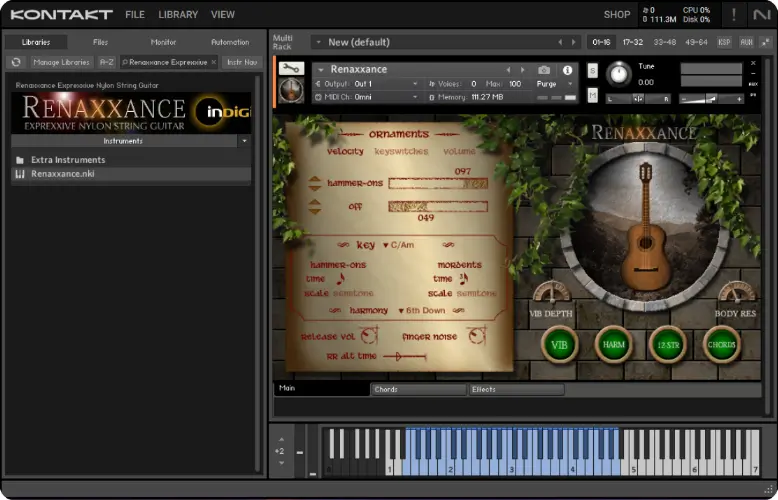778x500 pixels.
Task: Click the Release Vol knob
Action: point(367,336)
